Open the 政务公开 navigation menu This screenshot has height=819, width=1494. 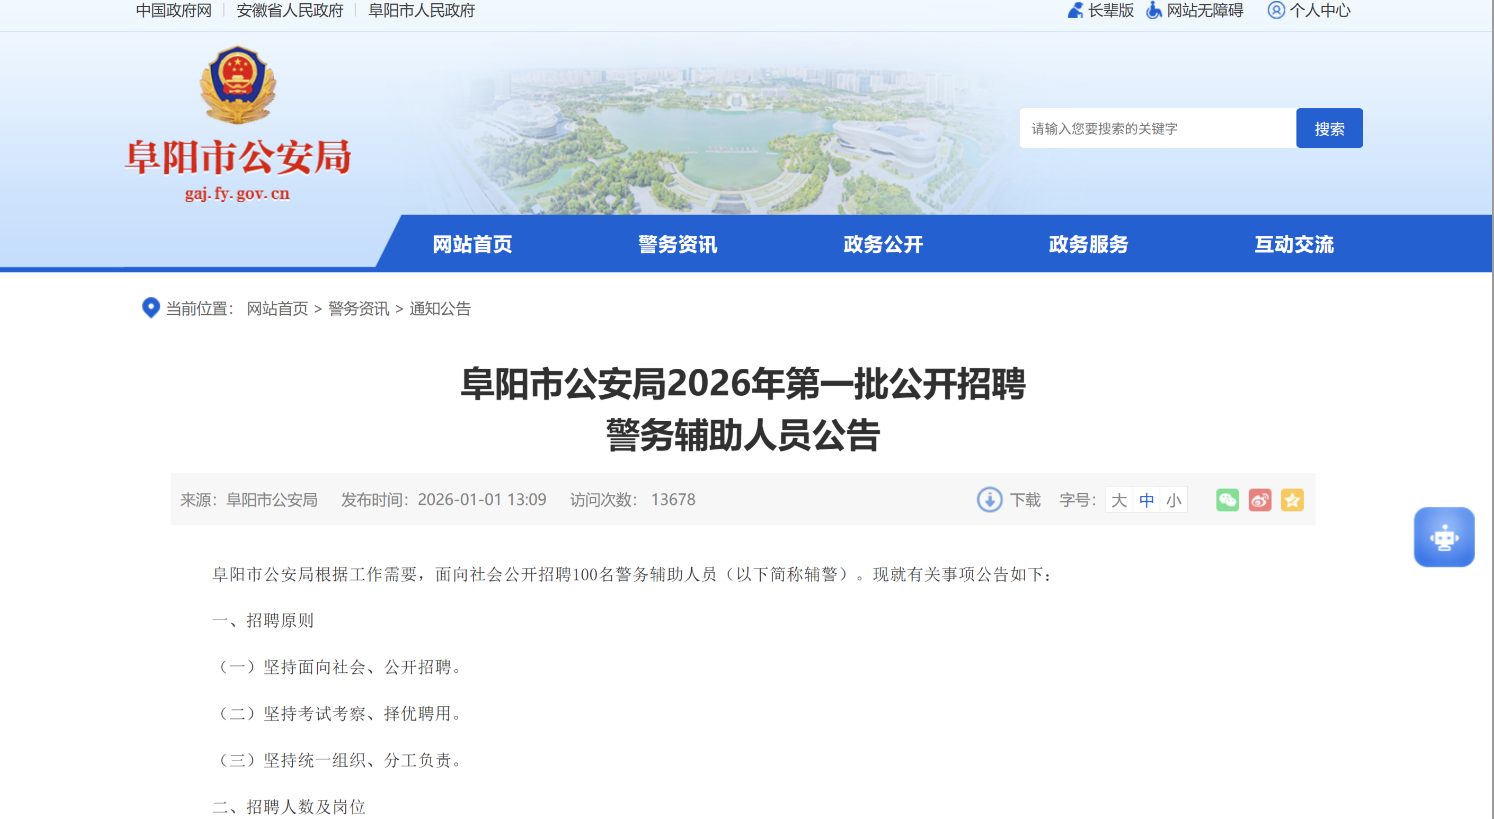tap(882, 243)
